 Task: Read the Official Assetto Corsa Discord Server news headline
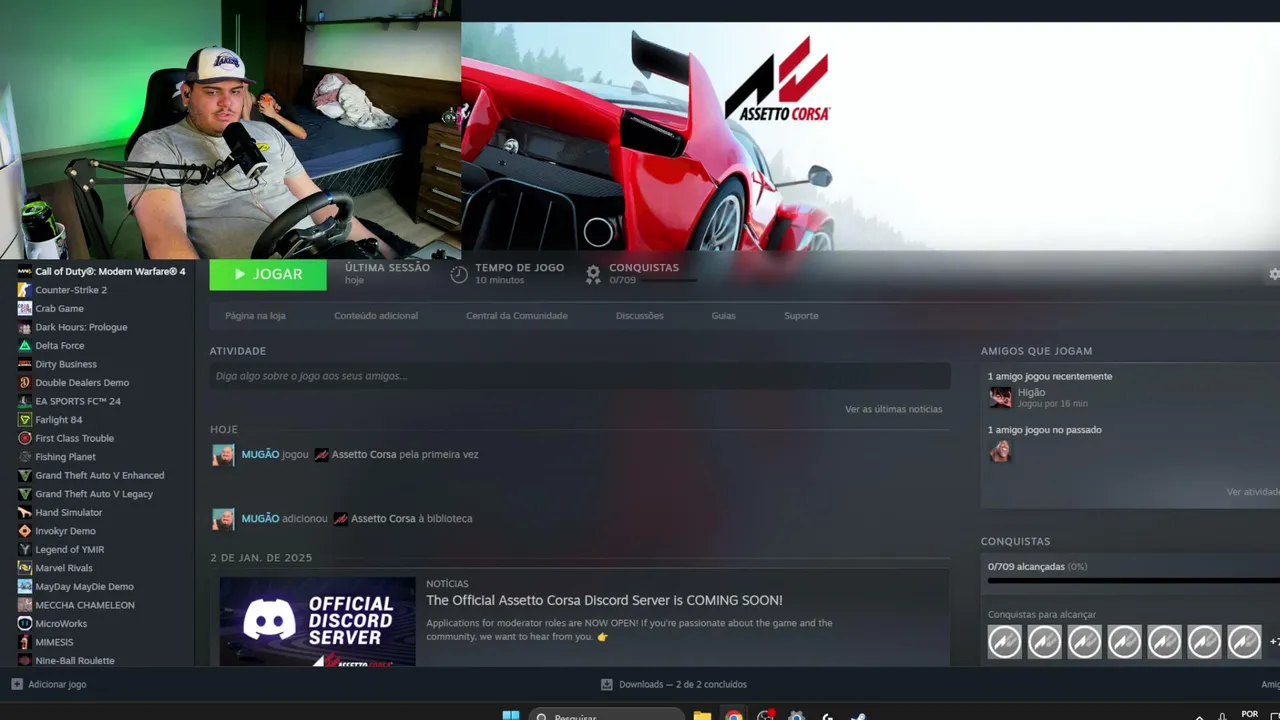(x=604, y=600)
